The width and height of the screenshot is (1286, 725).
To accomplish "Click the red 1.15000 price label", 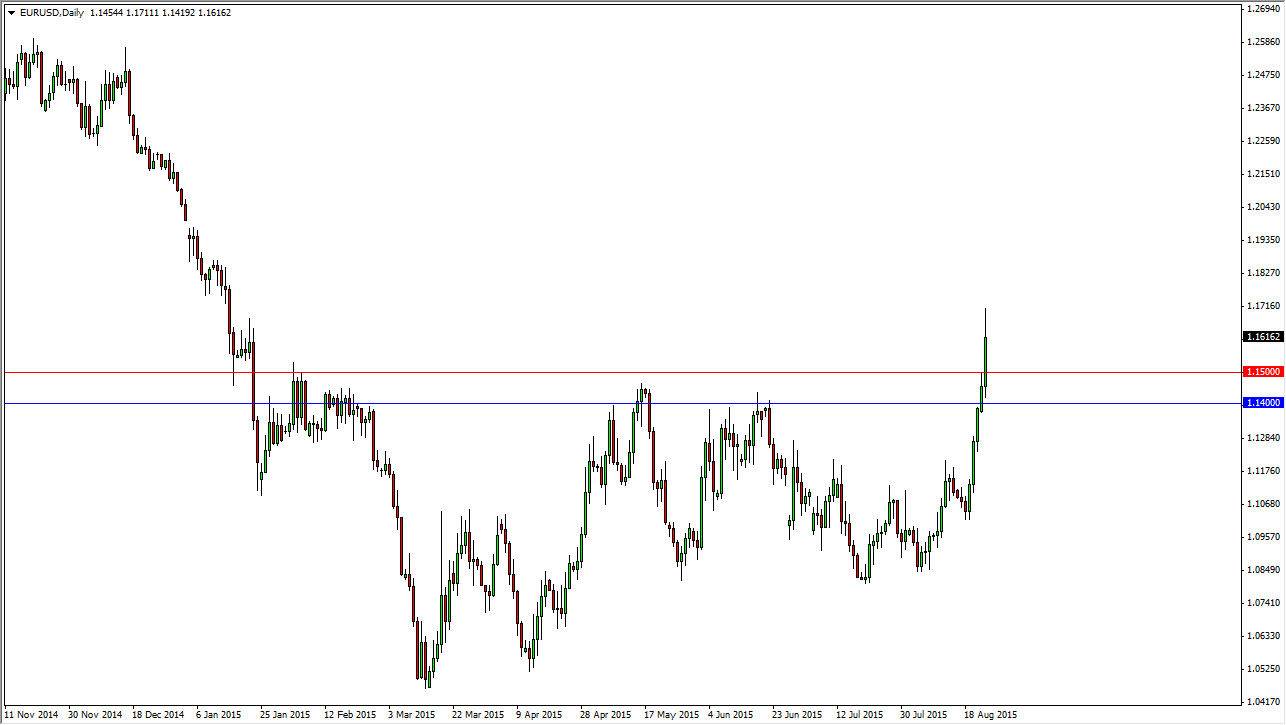I will click(x=1262, y=371).
